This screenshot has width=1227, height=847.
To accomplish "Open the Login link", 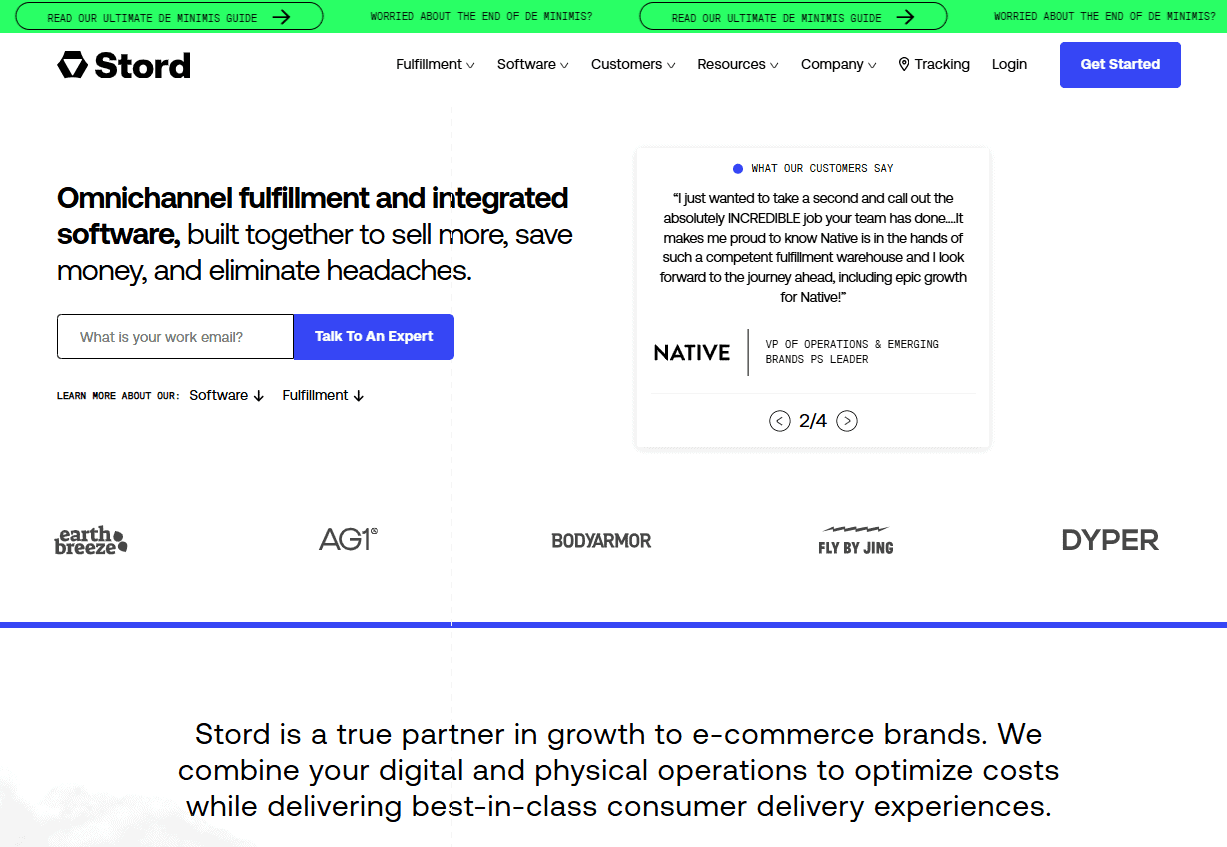I will [x=1009, y=64].
